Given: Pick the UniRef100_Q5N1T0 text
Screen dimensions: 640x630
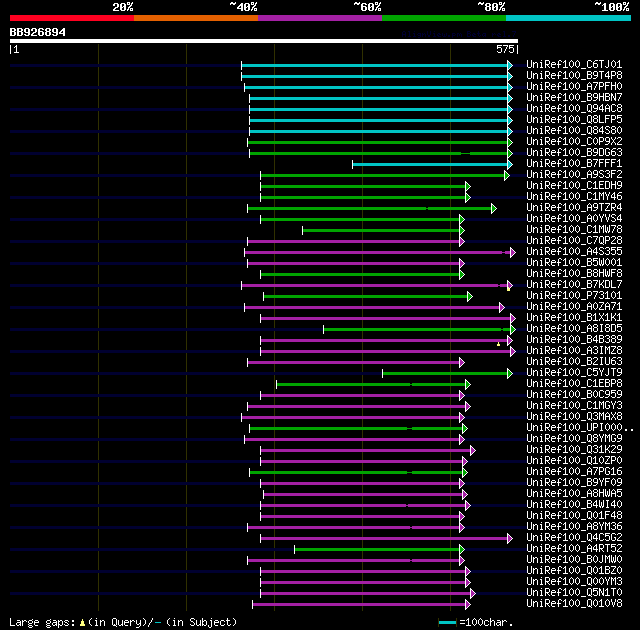Looking at the screenshot, I should pos(574,593).
